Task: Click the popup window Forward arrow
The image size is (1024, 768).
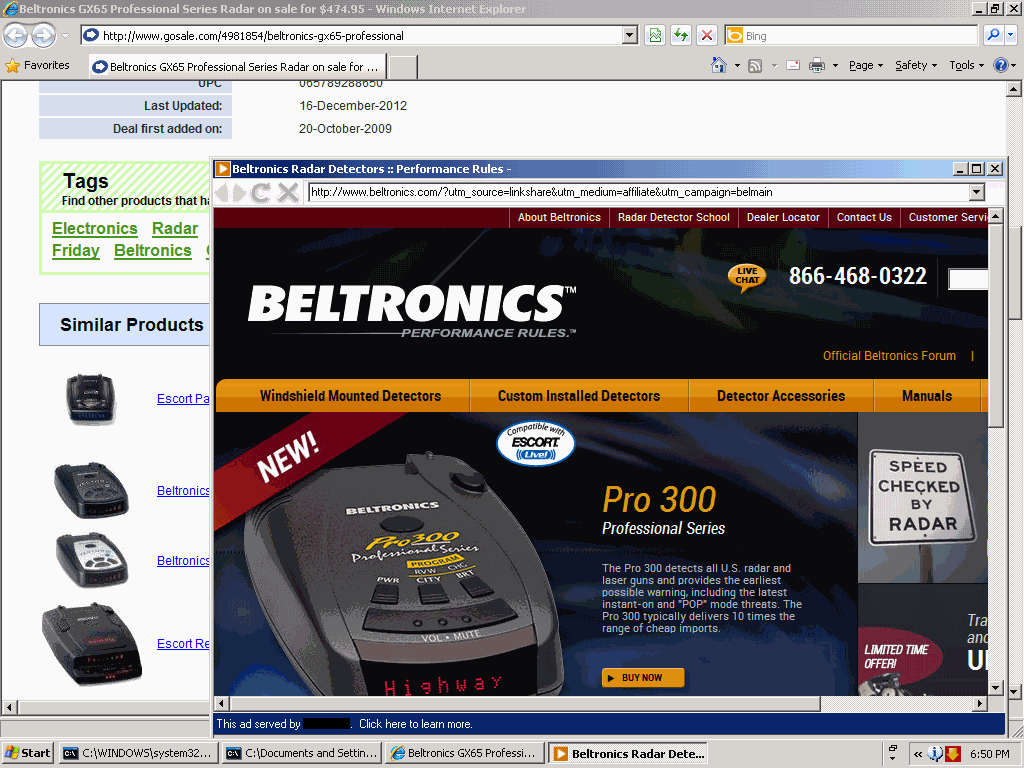Action: [239, 193]
